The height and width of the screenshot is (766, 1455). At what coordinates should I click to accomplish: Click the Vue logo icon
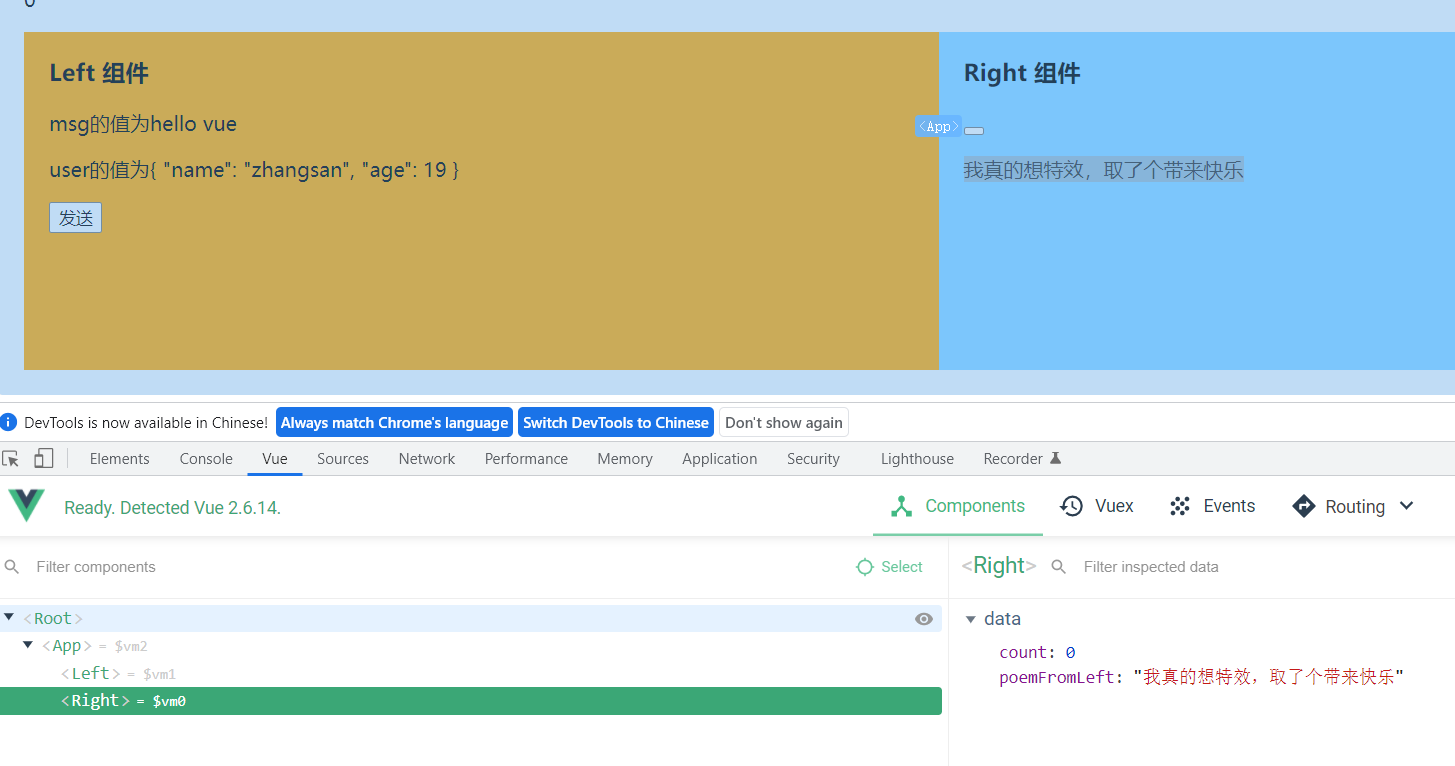(26, 506)
